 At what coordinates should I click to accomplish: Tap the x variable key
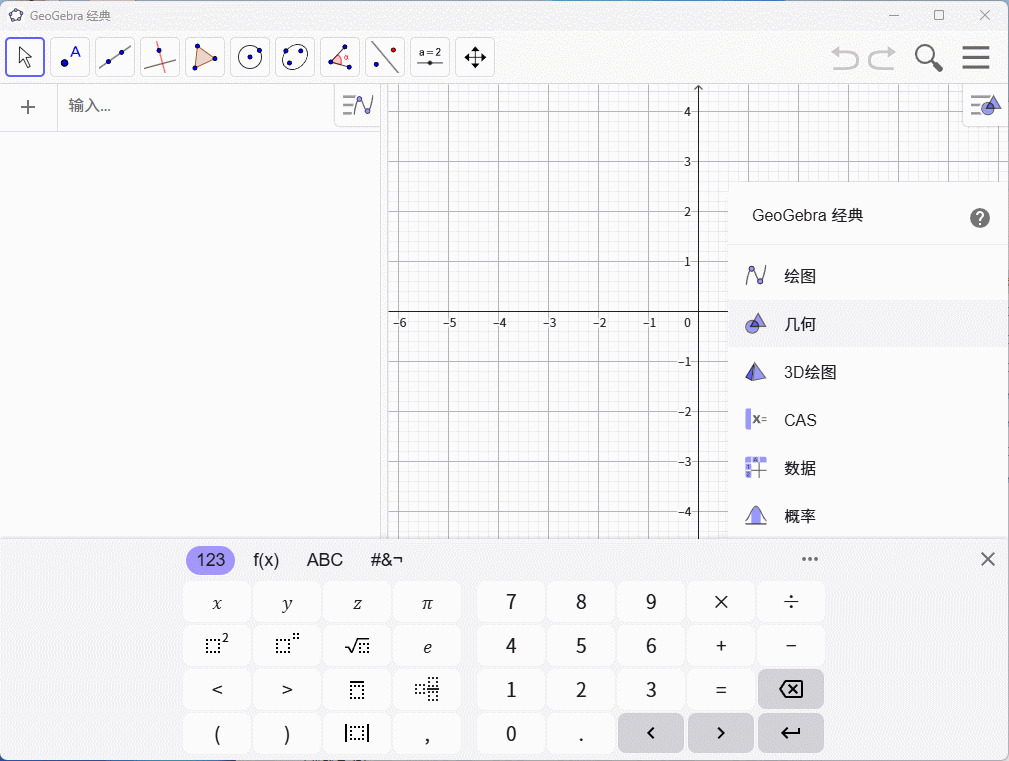[217, 602]
